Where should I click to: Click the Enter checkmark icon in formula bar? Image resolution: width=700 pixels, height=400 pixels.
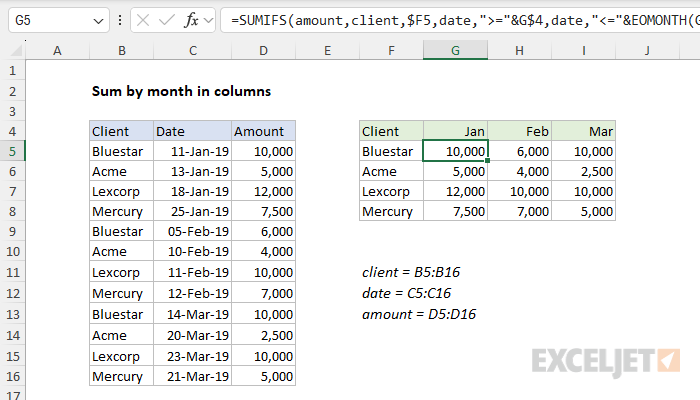167,20
